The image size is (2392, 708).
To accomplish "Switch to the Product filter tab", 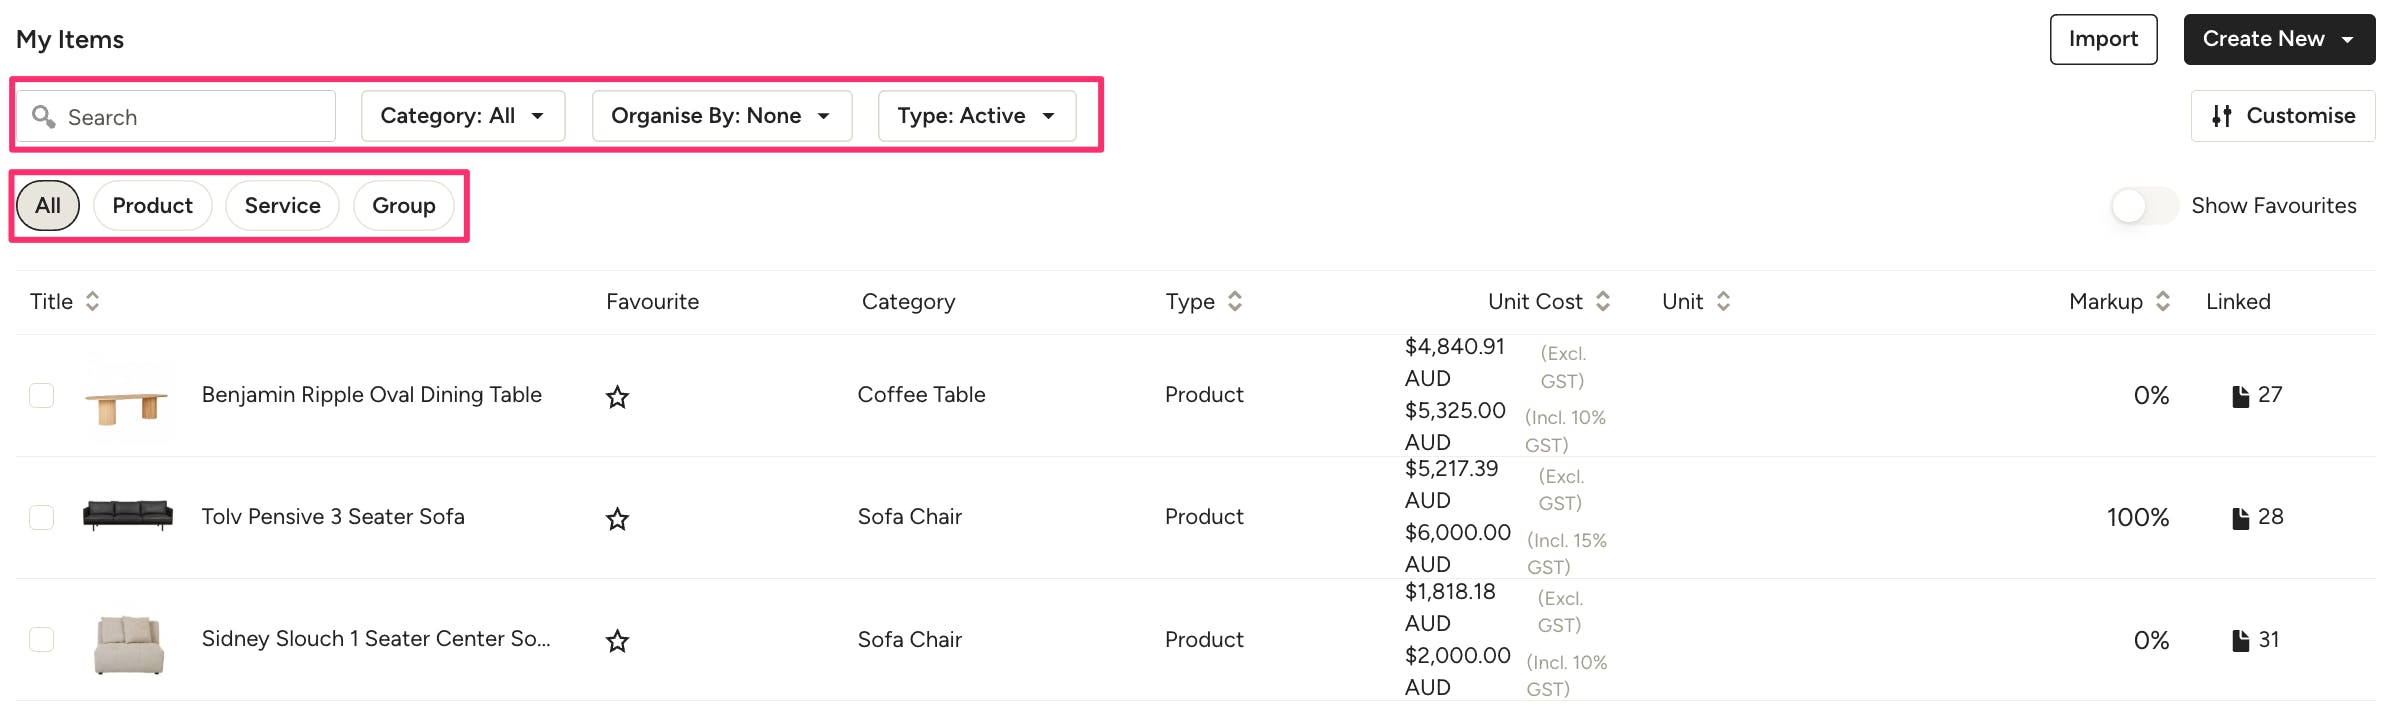I will point(152,206).
